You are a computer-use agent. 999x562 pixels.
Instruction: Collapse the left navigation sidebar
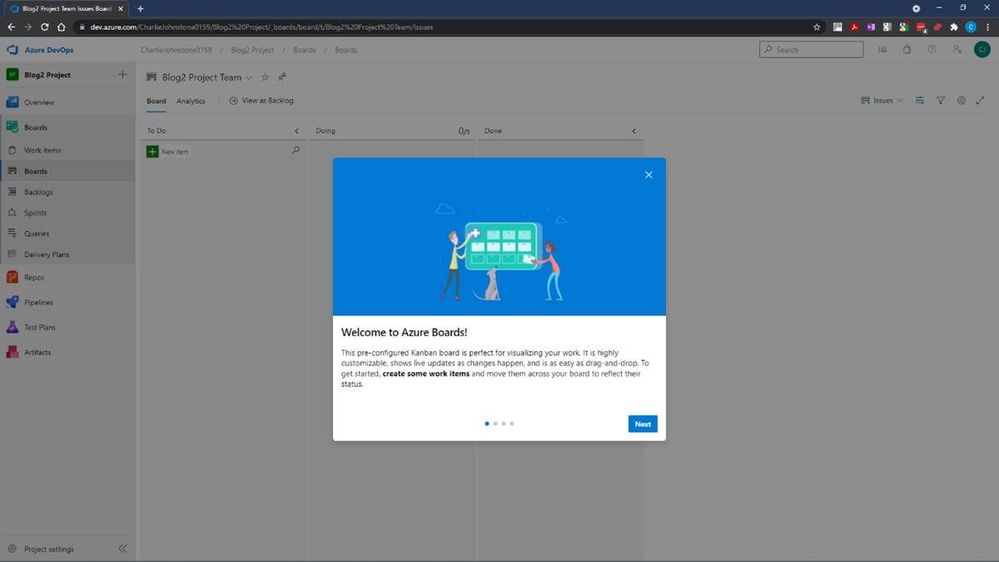tap(122, 549)
